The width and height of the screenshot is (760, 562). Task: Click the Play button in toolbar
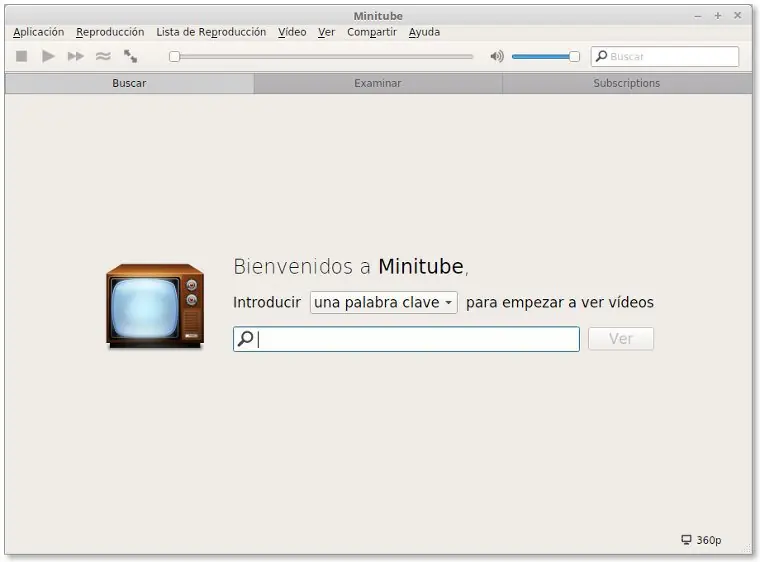click(48, 56)
